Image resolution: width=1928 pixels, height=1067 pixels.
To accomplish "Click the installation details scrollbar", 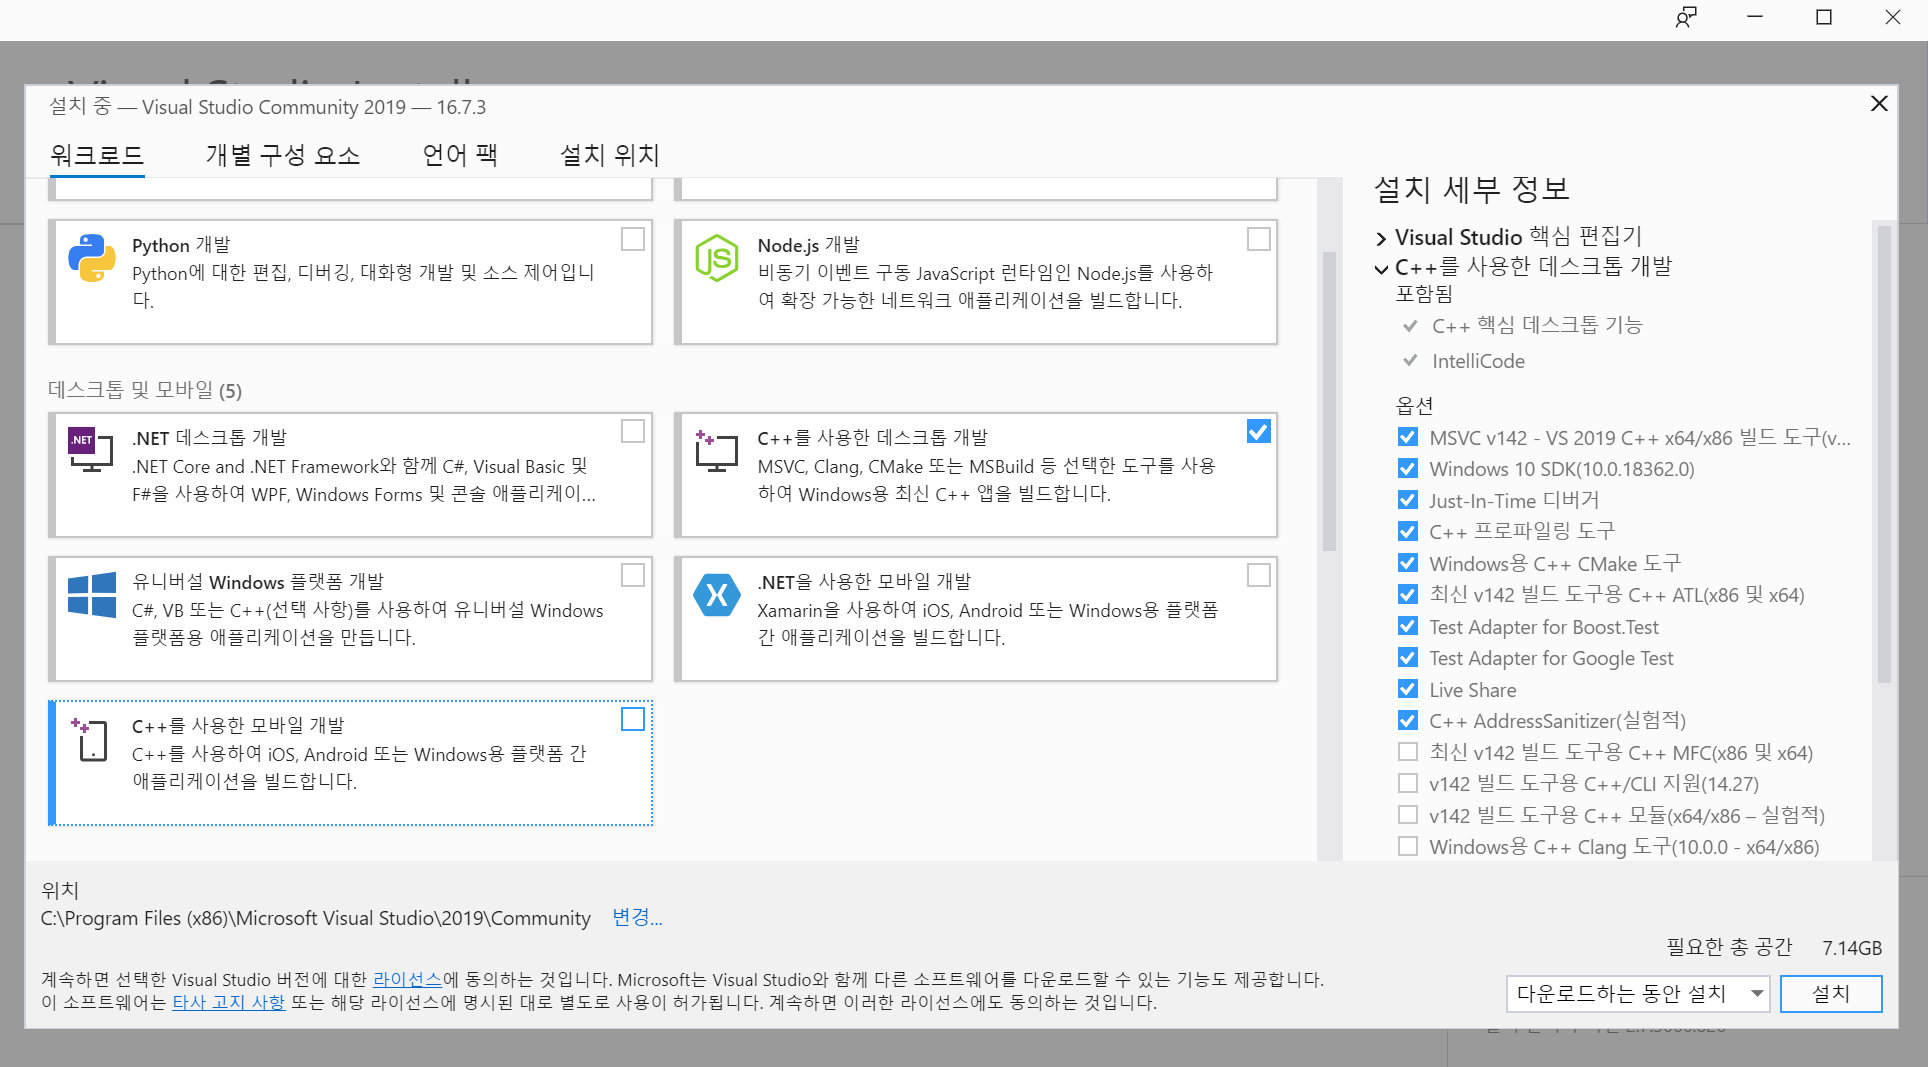I will [1884, 455].
